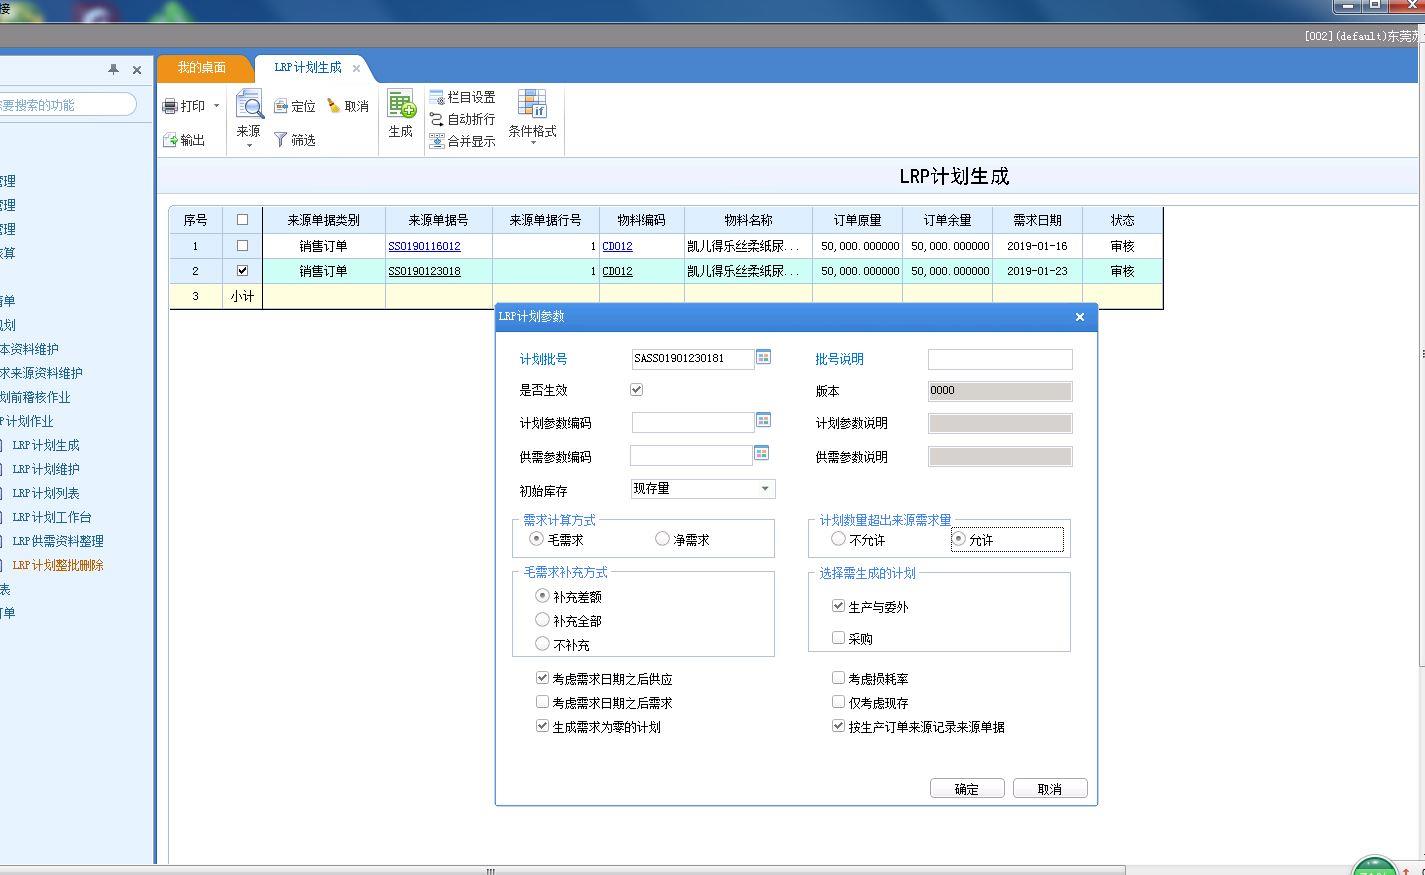The image size is (1425, 875).
Task: Click the 条件格式 conditional format icon
Action: [532, 104]
